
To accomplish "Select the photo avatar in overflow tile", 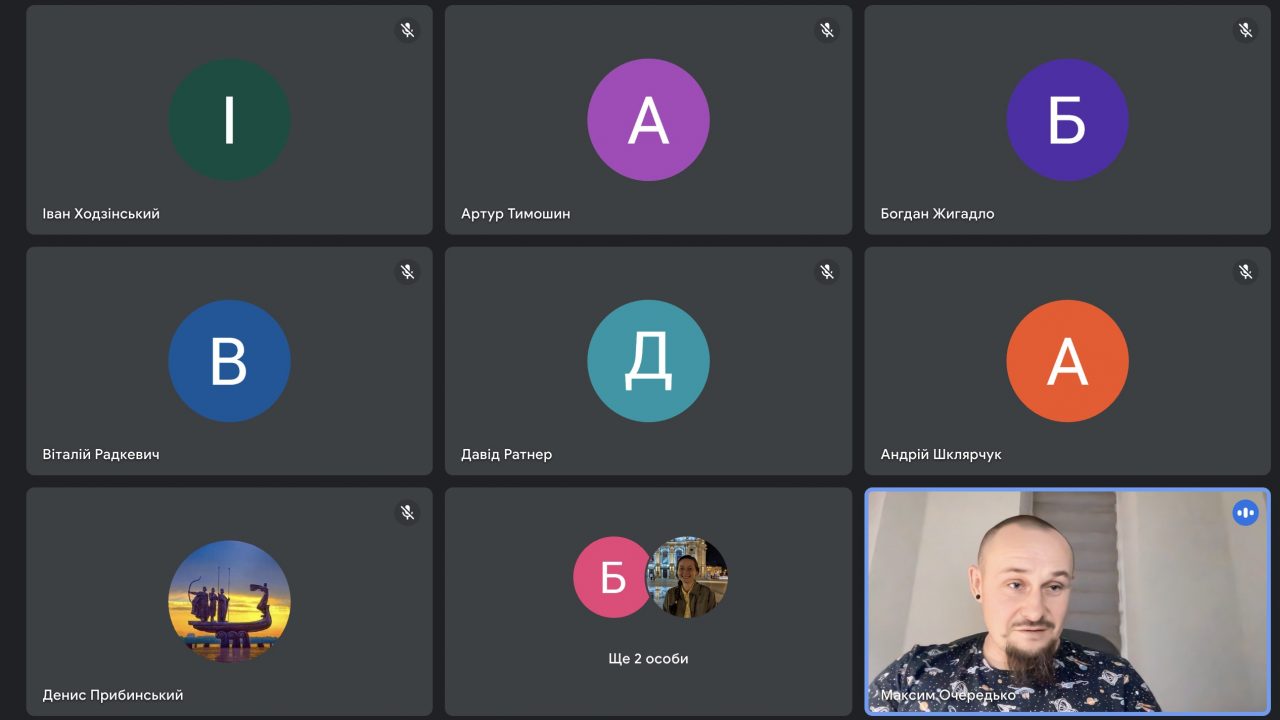I will [x=687, y=577].
